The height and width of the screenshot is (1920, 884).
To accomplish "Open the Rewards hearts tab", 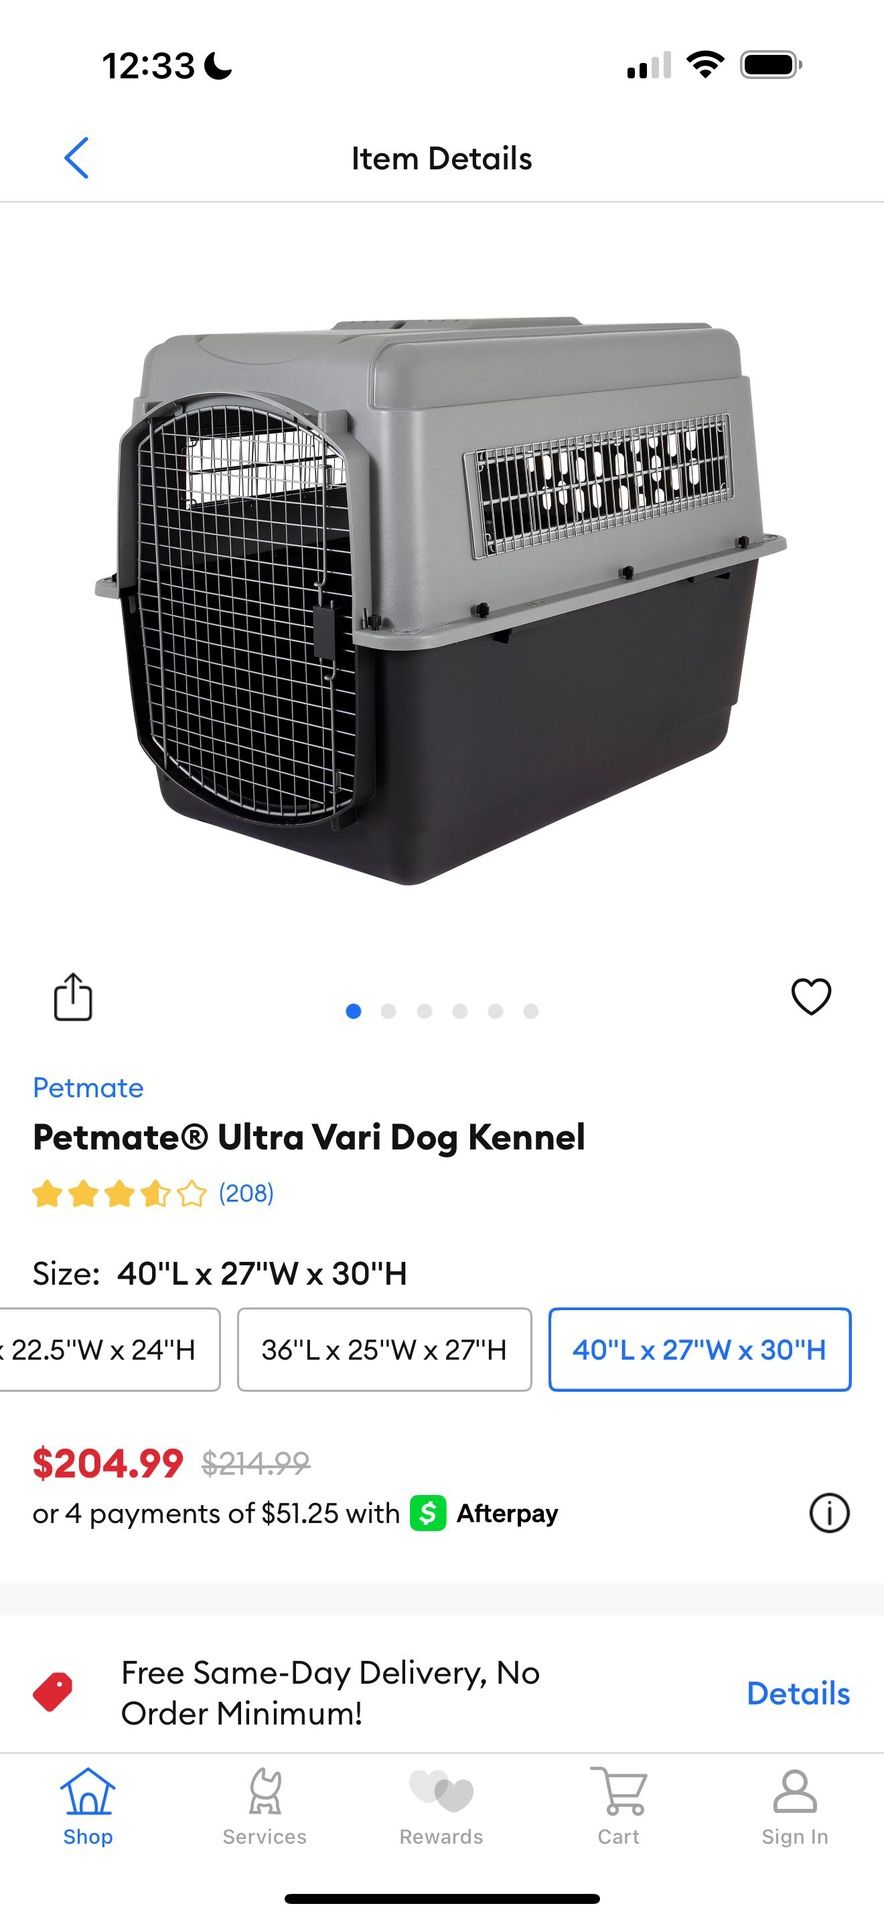I will point(441,1806).
